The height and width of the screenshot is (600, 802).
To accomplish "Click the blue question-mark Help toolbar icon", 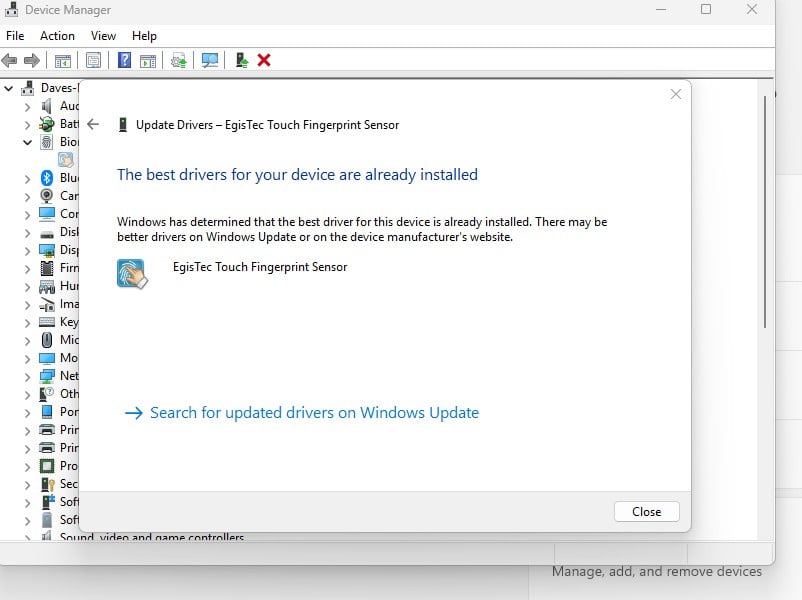I will pyautogui.click(x=124, y=60).
